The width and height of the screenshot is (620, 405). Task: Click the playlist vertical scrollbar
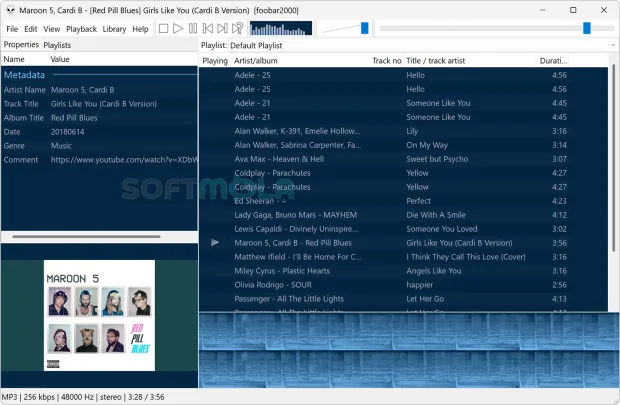coord(613,158)
